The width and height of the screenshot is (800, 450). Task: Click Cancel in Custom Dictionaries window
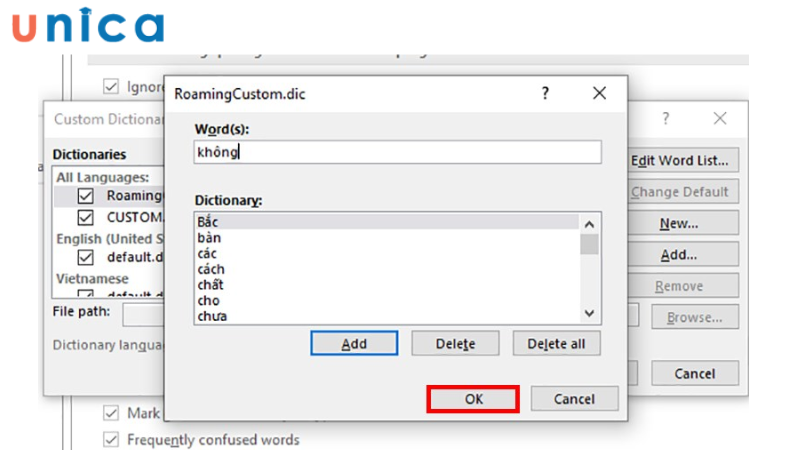point(695,374)
